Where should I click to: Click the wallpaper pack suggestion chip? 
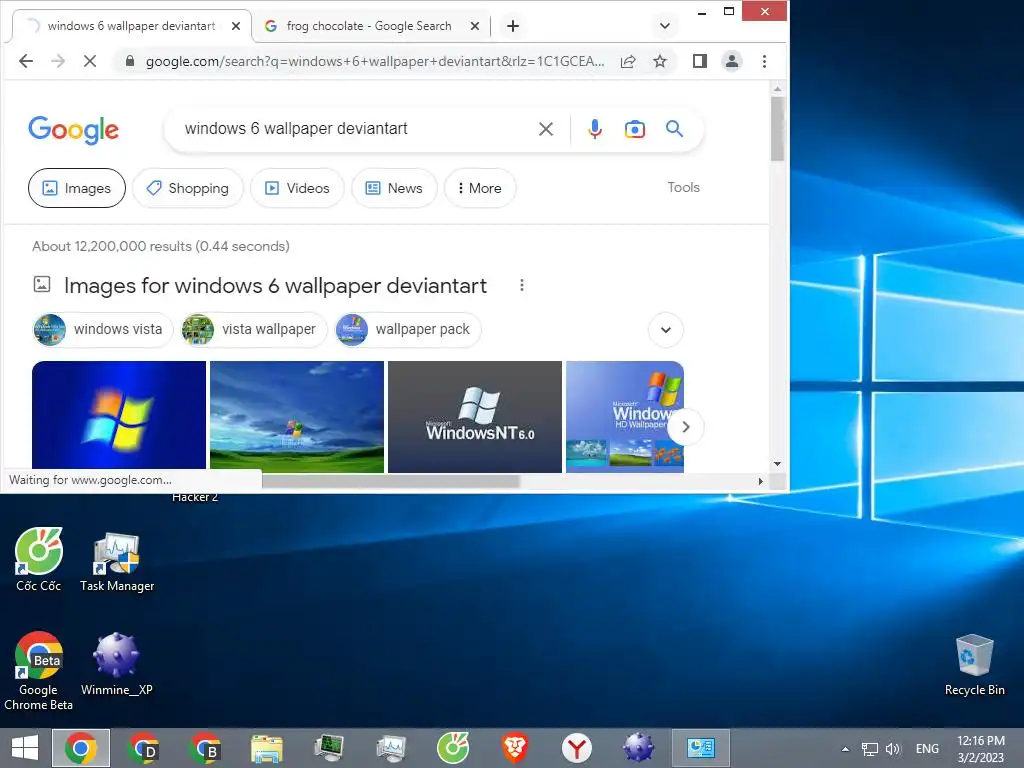pos(408,329)
